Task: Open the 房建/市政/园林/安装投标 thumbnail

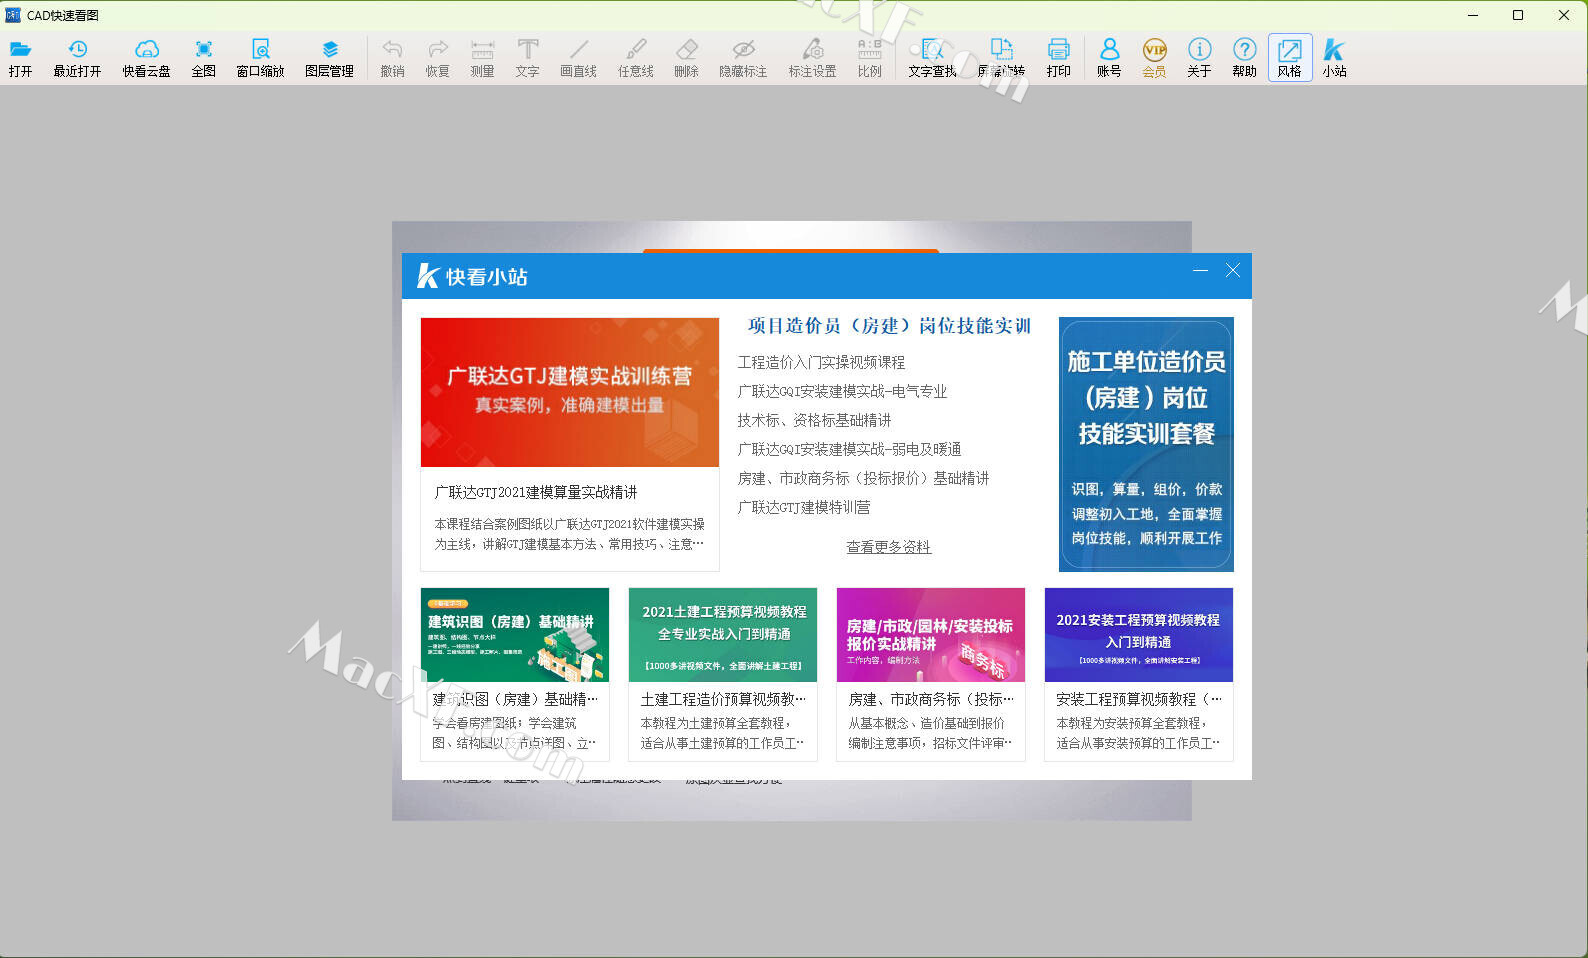Action: (x=931, y=635)
